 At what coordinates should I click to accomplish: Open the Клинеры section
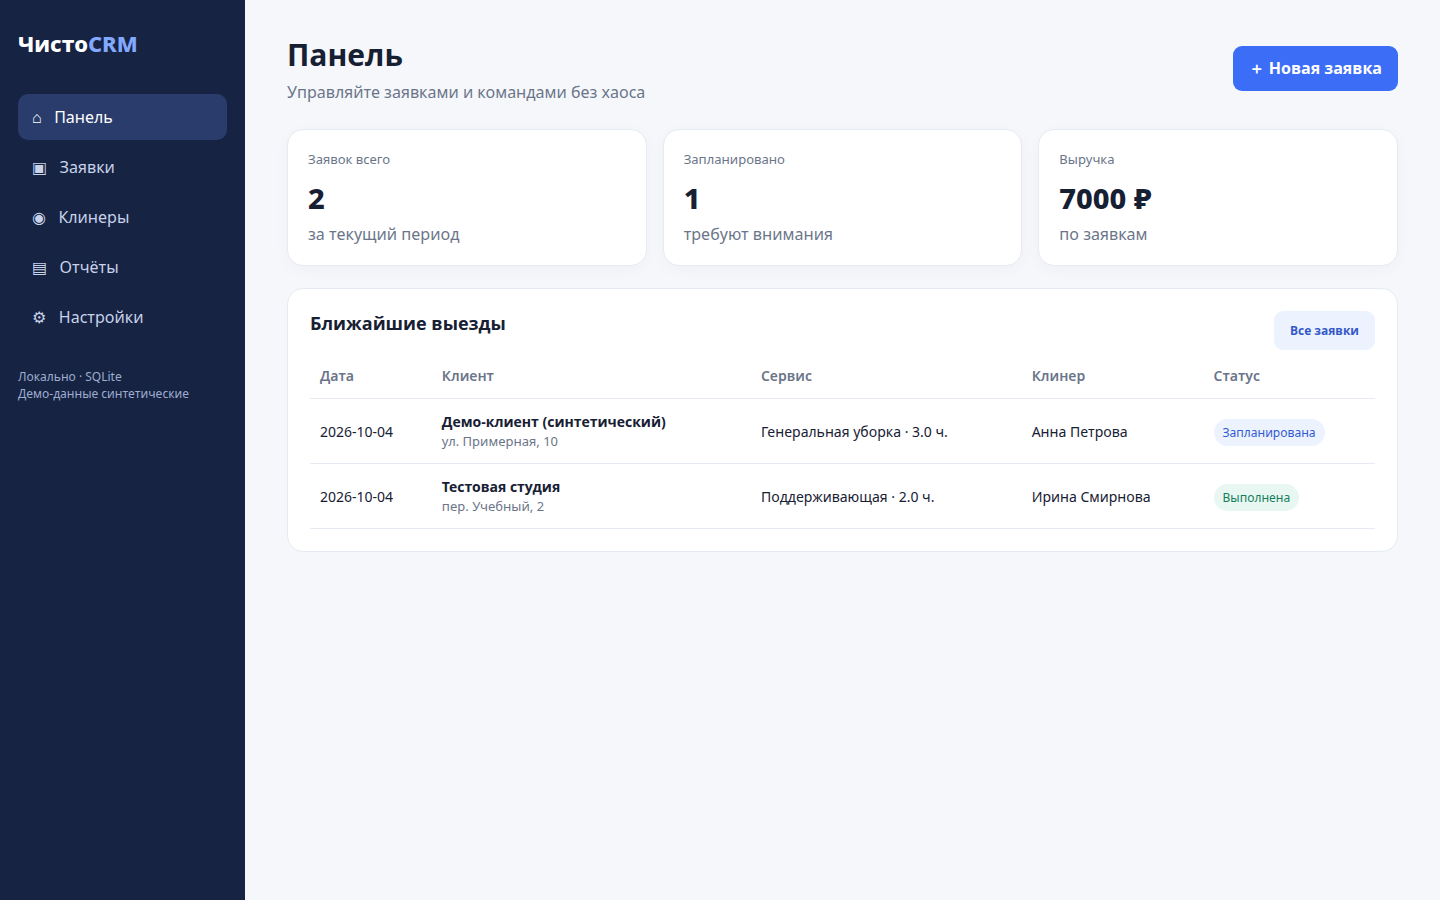point(122,217)
